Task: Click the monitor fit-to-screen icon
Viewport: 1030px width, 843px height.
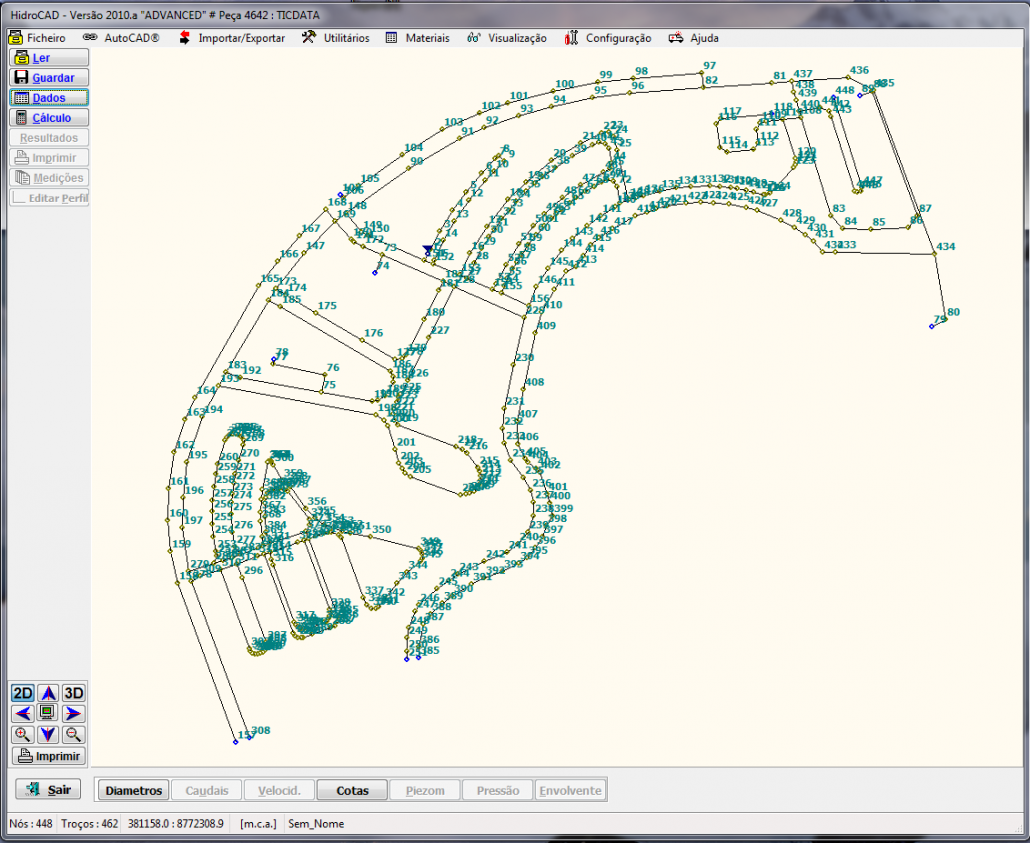Action: tap(47, 713)
